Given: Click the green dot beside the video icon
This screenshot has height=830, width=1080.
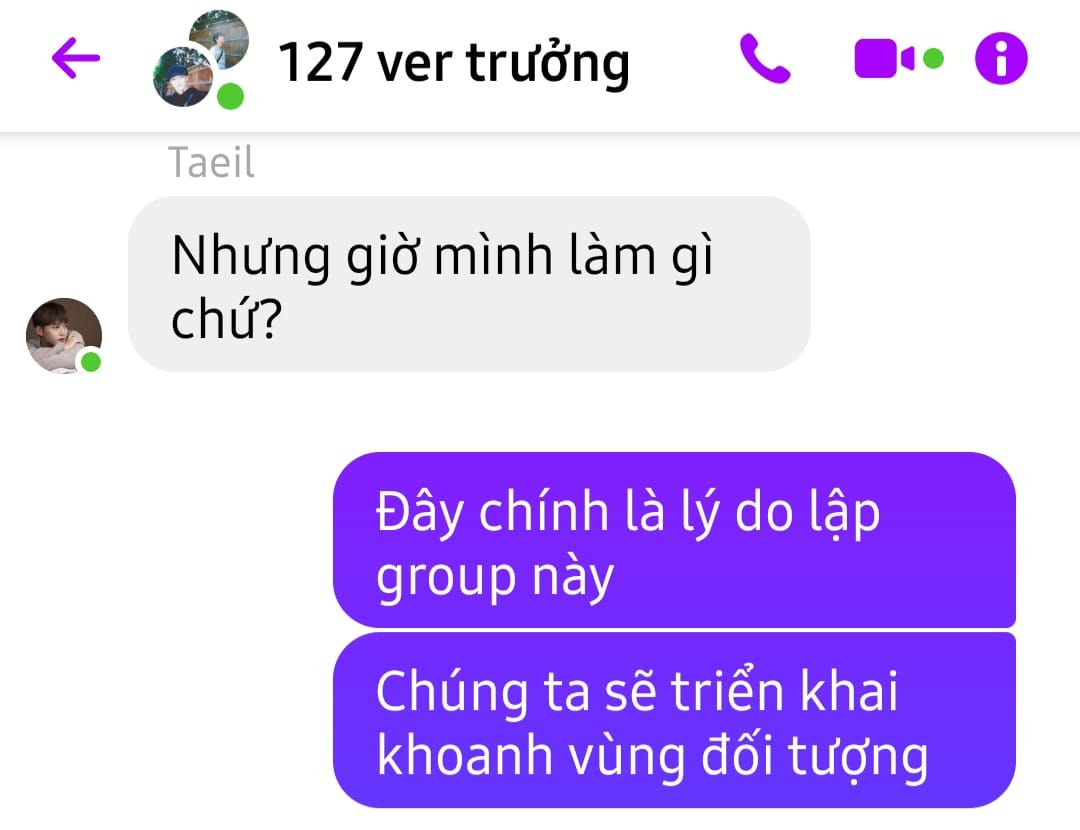Looking at the screenshot, I should pyautogui.click(x=933, y=59).
